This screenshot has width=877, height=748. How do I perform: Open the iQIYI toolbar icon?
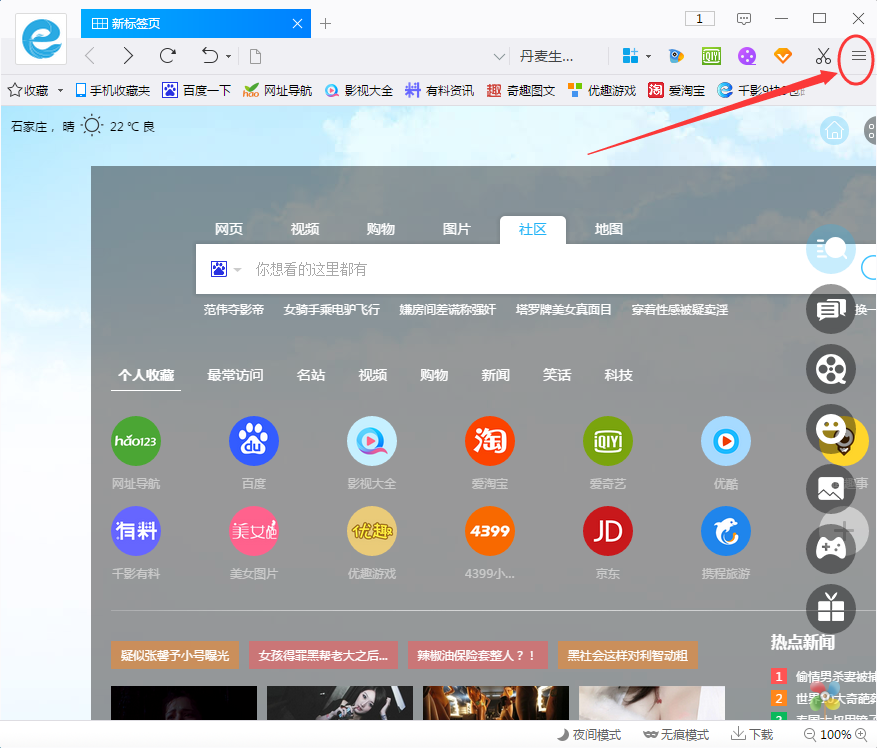click(711, 57)
